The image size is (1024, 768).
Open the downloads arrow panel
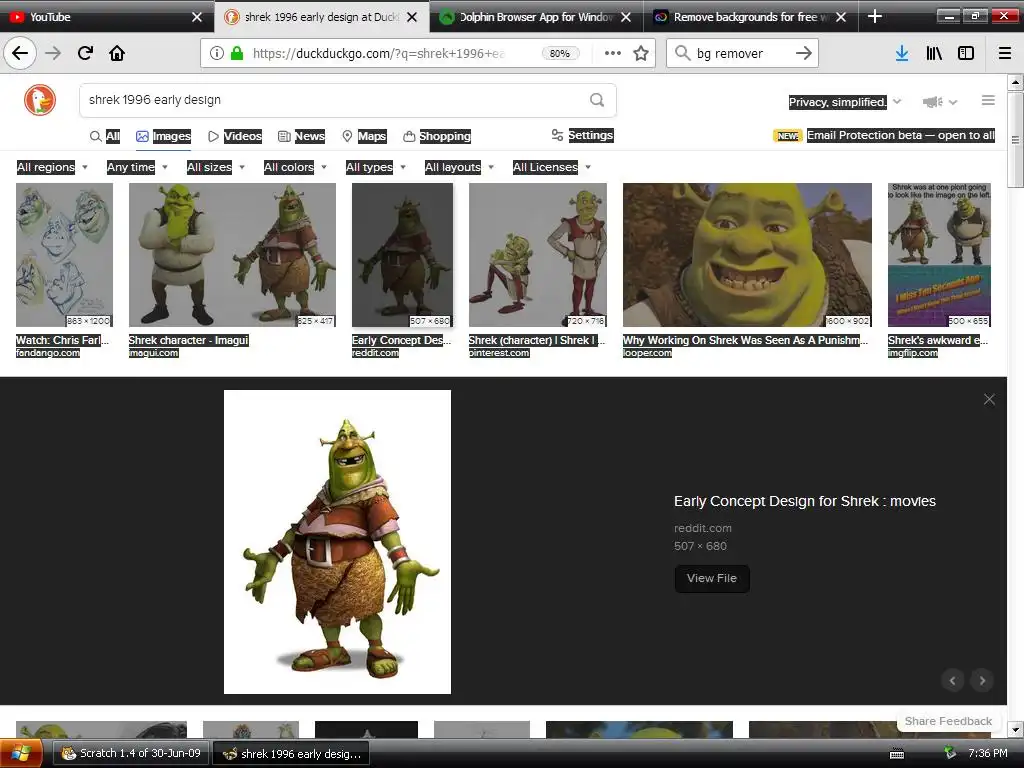901,53
